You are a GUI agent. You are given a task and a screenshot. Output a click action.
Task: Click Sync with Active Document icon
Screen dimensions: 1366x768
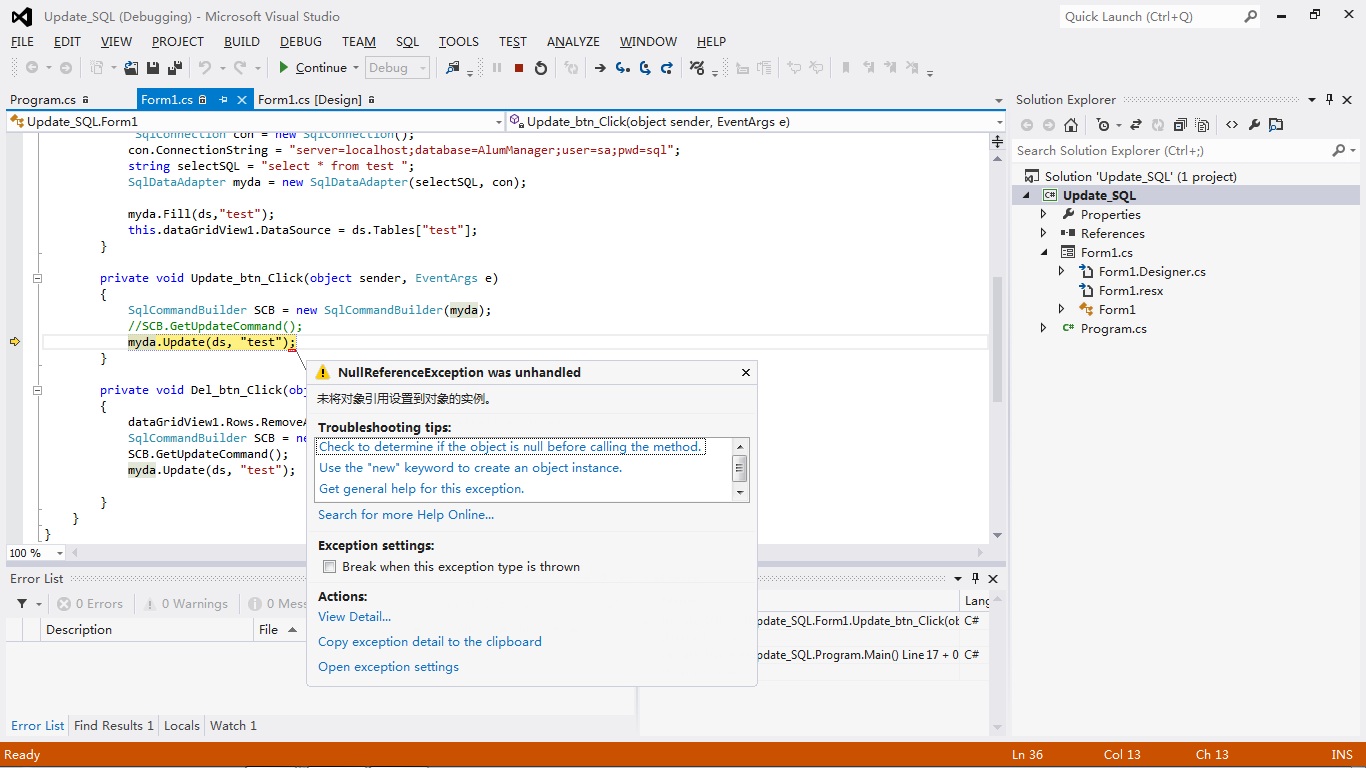pyautogui.click(x=1136, y=125)
